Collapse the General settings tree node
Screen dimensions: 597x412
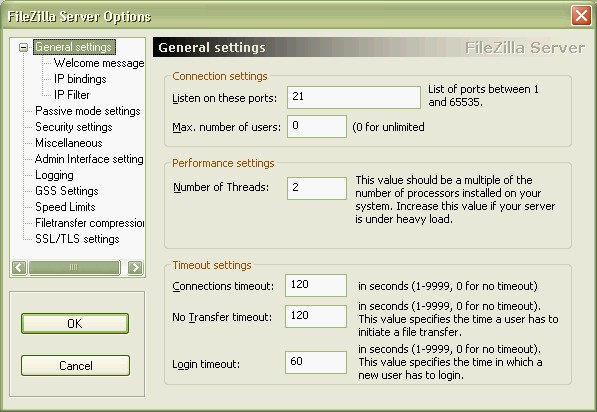pyautogui.click(x=24, y=48)
